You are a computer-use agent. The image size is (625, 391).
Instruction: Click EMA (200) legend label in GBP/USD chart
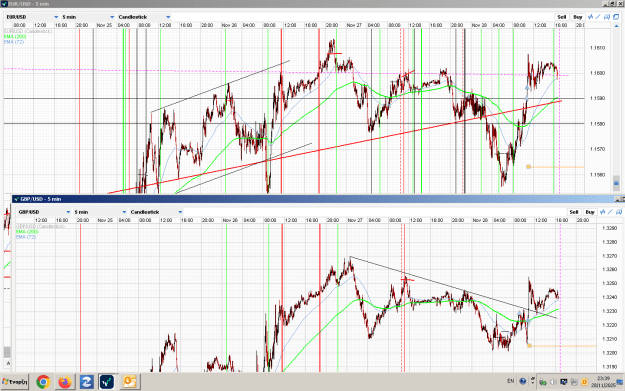coord(28,231)
